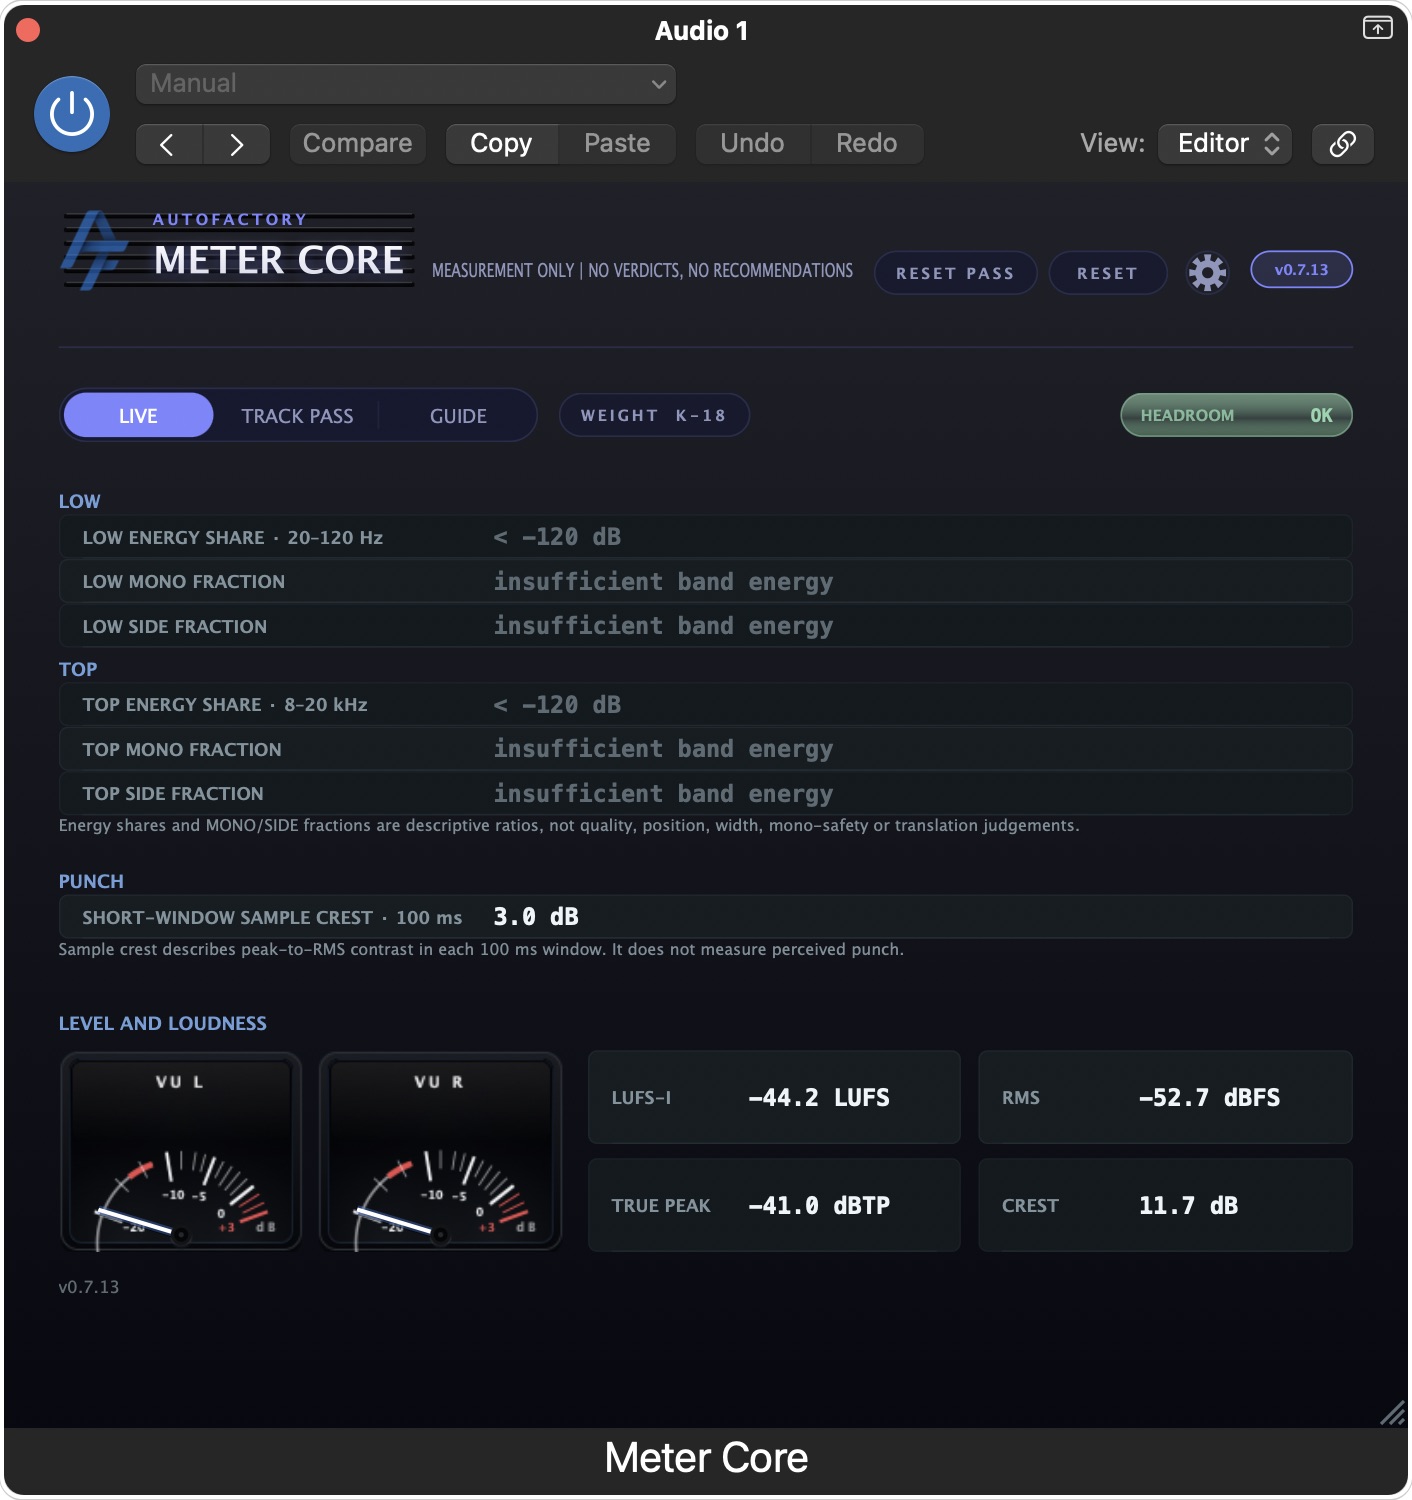Click the LOW MONO FRACTION row
Viewport: 1412px width, 1500px height.
point(705,581)
